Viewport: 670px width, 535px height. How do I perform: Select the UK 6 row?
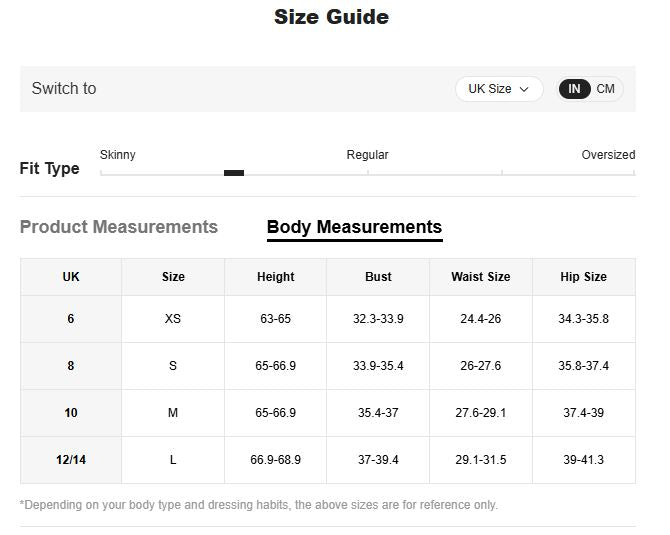71,319
